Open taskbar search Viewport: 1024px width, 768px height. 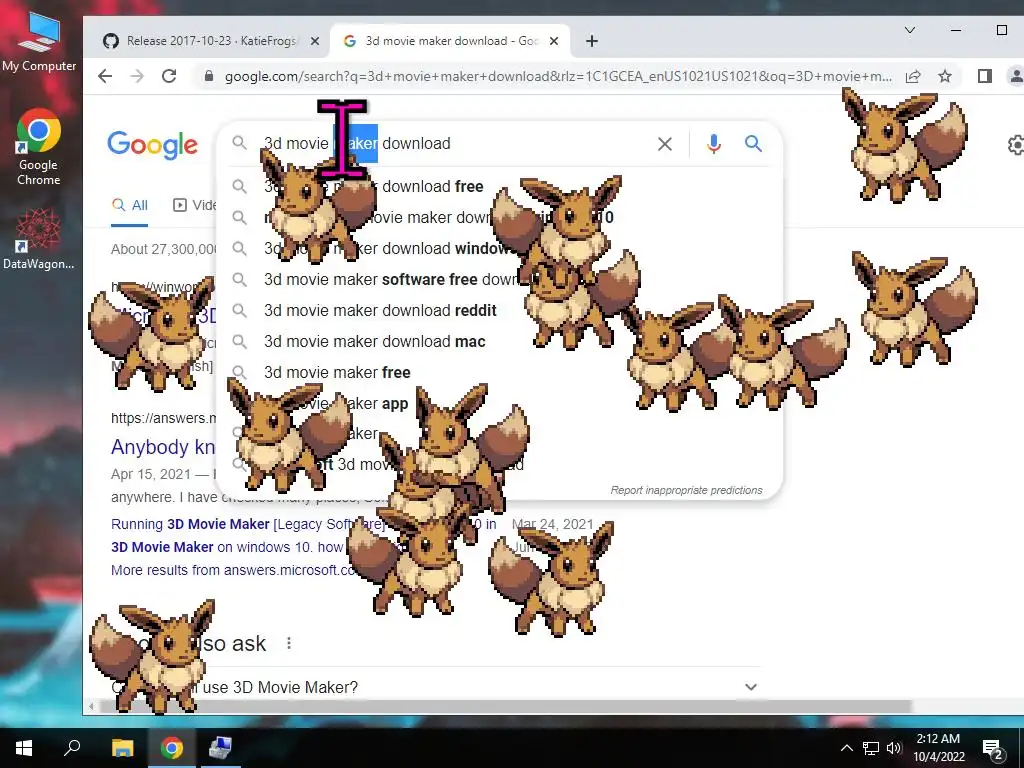coord(72,748)
